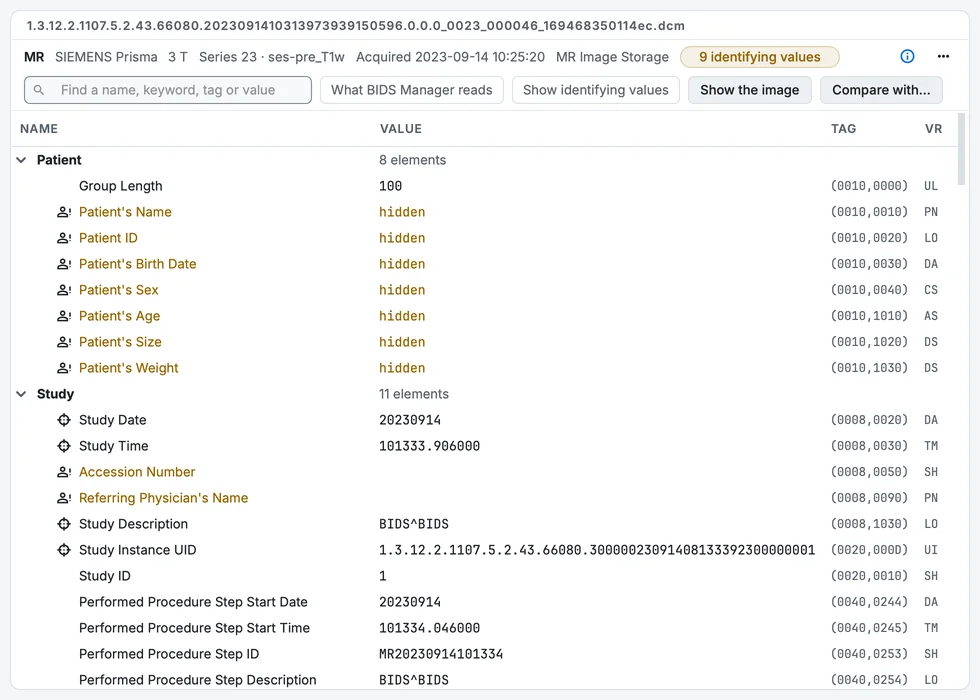Click identifying icon beside Patient's Birth Date
This screenshot has width=980, height=700.
click(64, 264)
